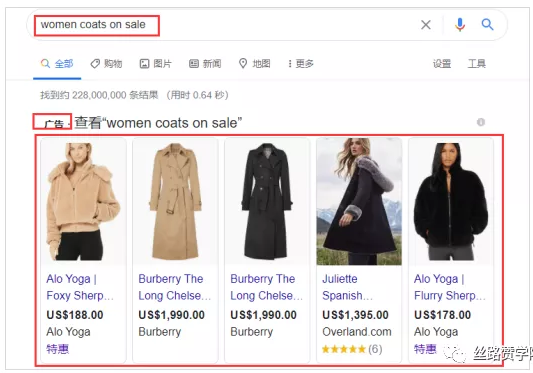The width and height of the screenshot is (533, 373).
Task: Open the 更多 more options menu
Action: (x=300, y=64)
